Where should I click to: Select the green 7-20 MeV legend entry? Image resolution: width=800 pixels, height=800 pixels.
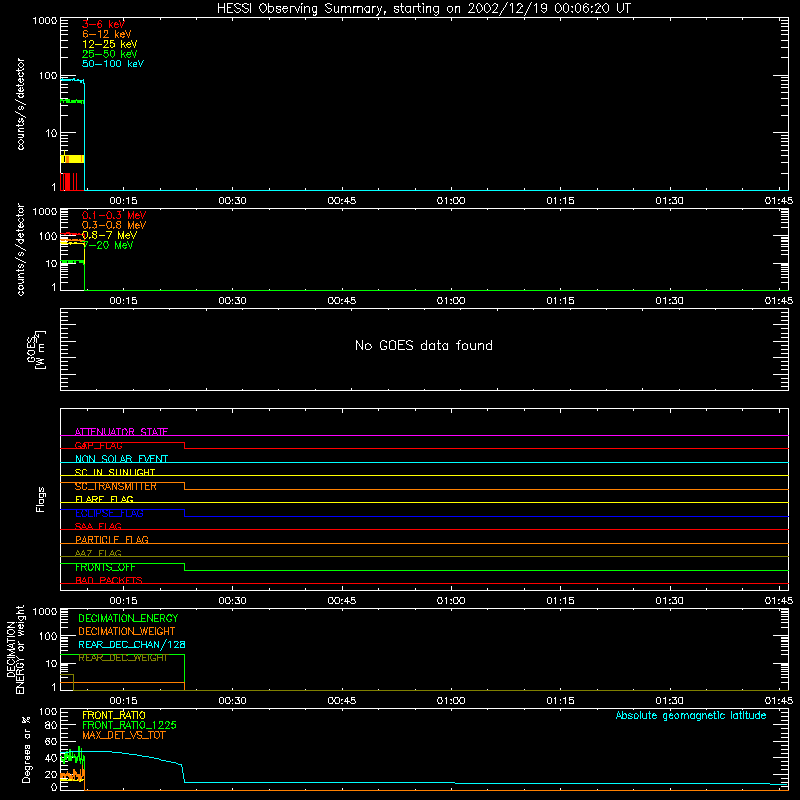coord(108,245)
